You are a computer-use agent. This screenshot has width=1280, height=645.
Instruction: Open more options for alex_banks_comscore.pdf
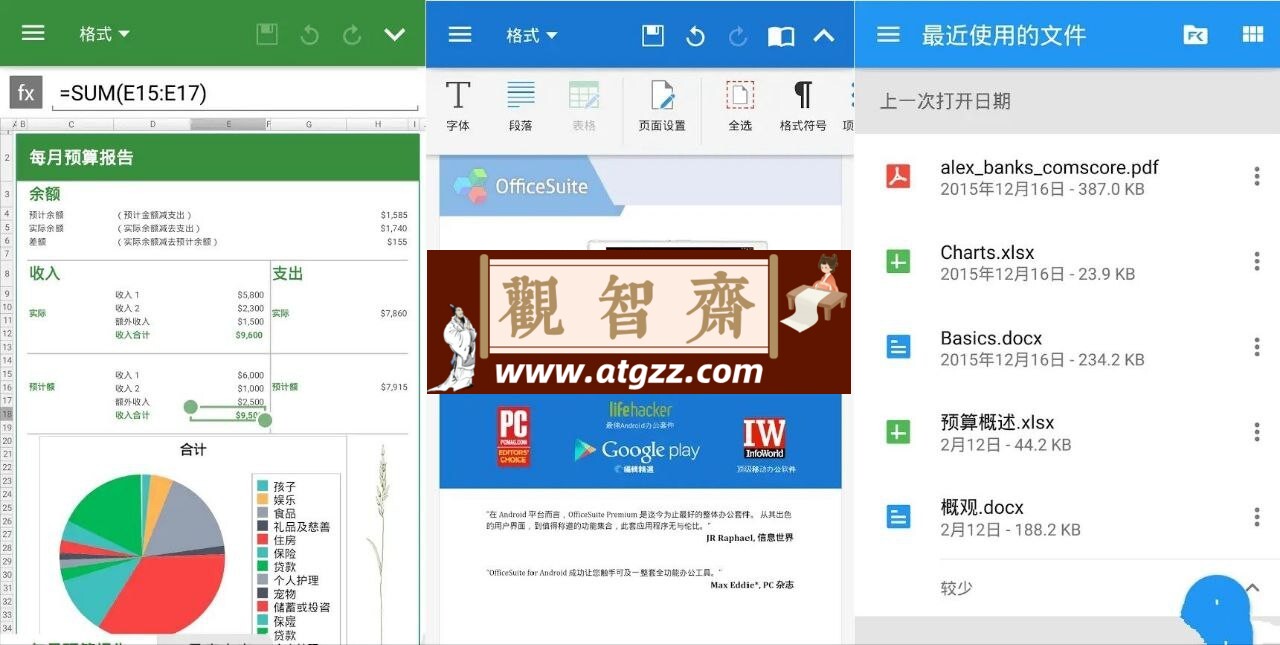pyautogui.click(x=1257, y=177)
